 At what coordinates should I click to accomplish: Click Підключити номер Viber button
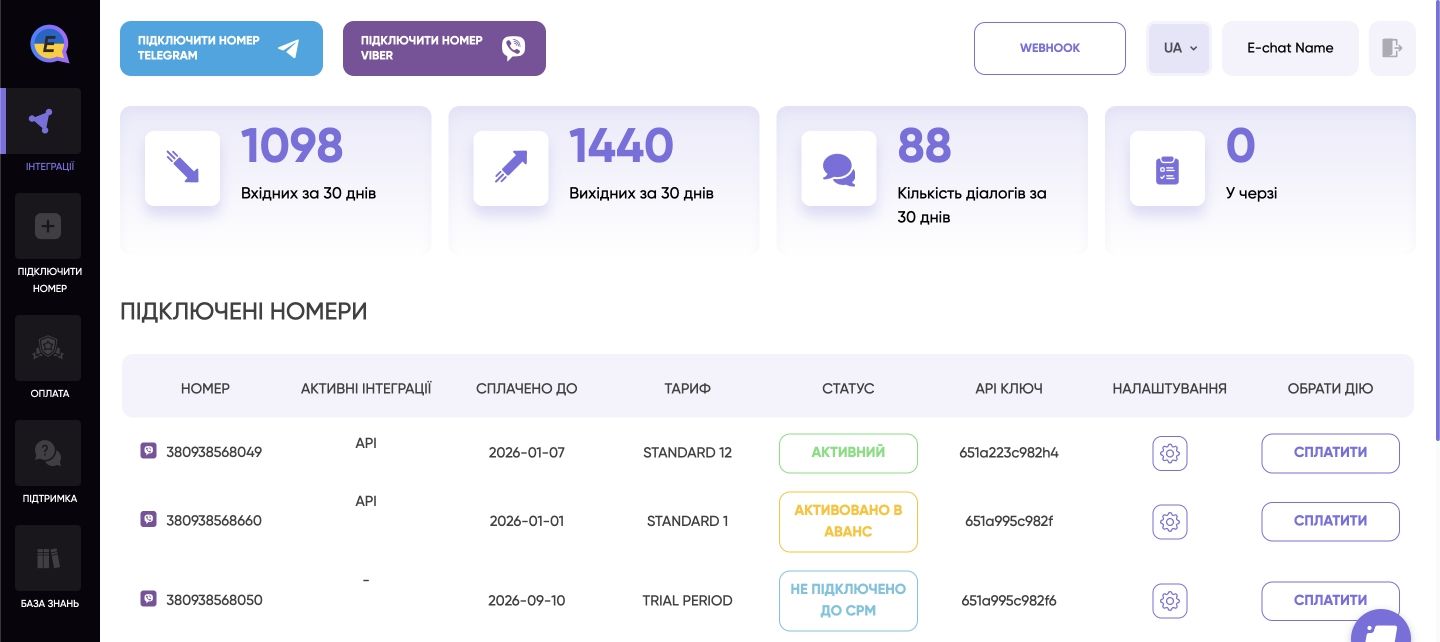(444, 48)
